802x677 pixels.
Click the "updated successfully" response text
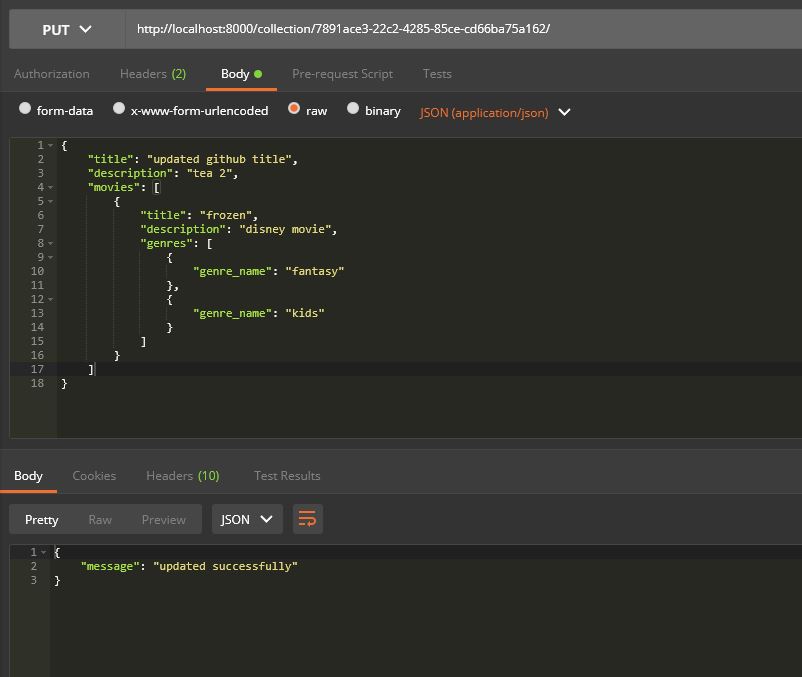click(x=225, y=566)
